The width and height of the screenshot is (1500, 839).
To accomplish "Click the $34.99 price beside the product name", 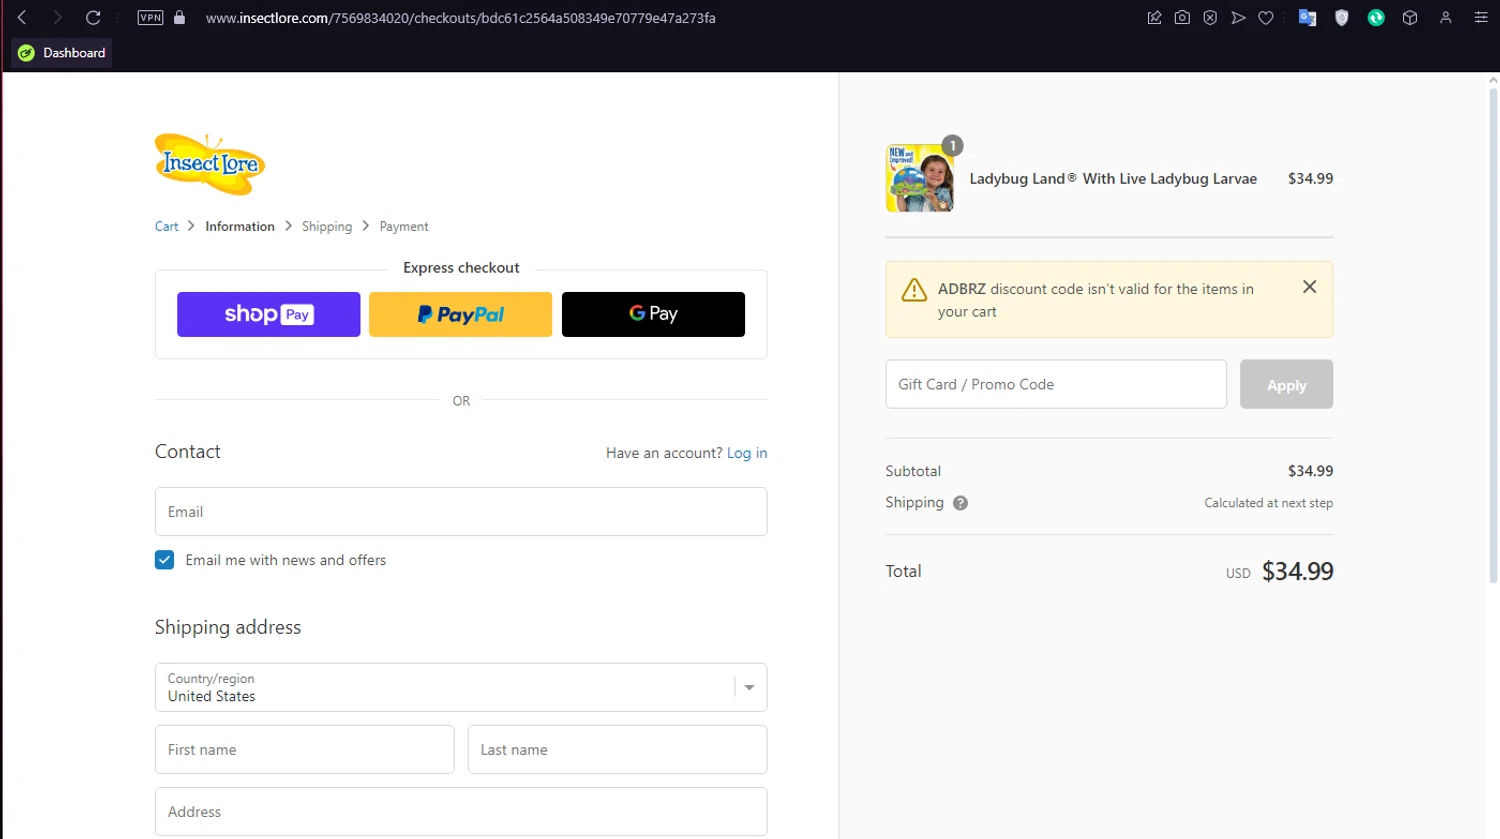I will [1310, 179].
